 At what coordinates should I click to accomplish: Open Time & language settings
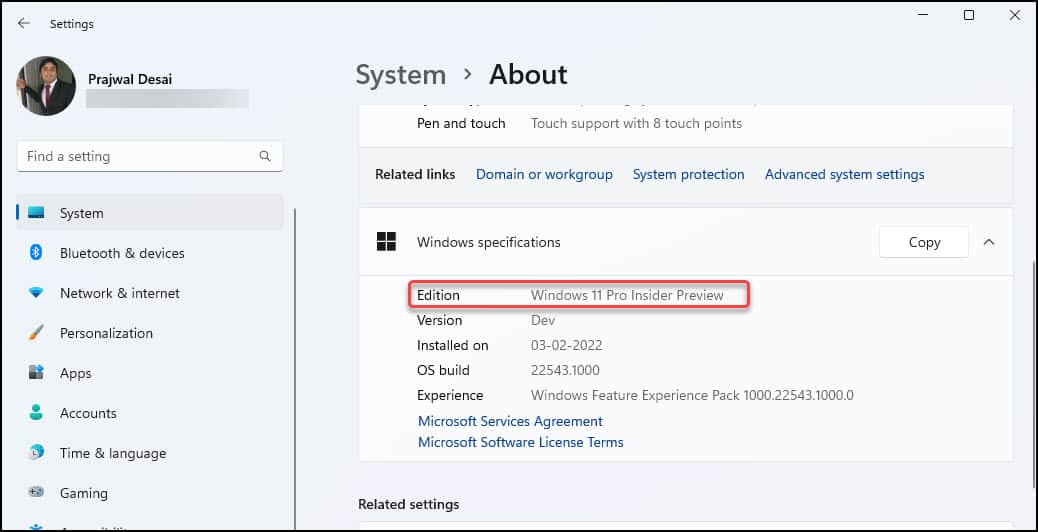(150, 453)
